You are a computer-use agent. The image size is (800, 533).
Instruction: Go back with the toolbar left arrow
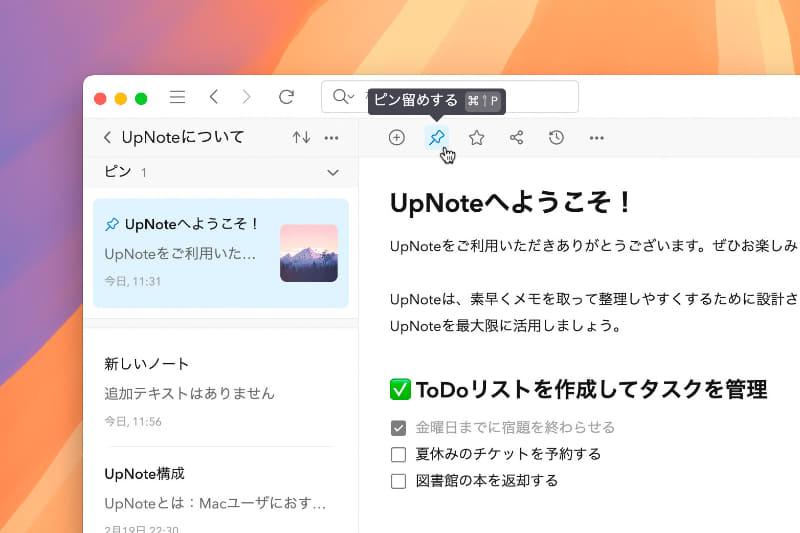click(214, 97)
